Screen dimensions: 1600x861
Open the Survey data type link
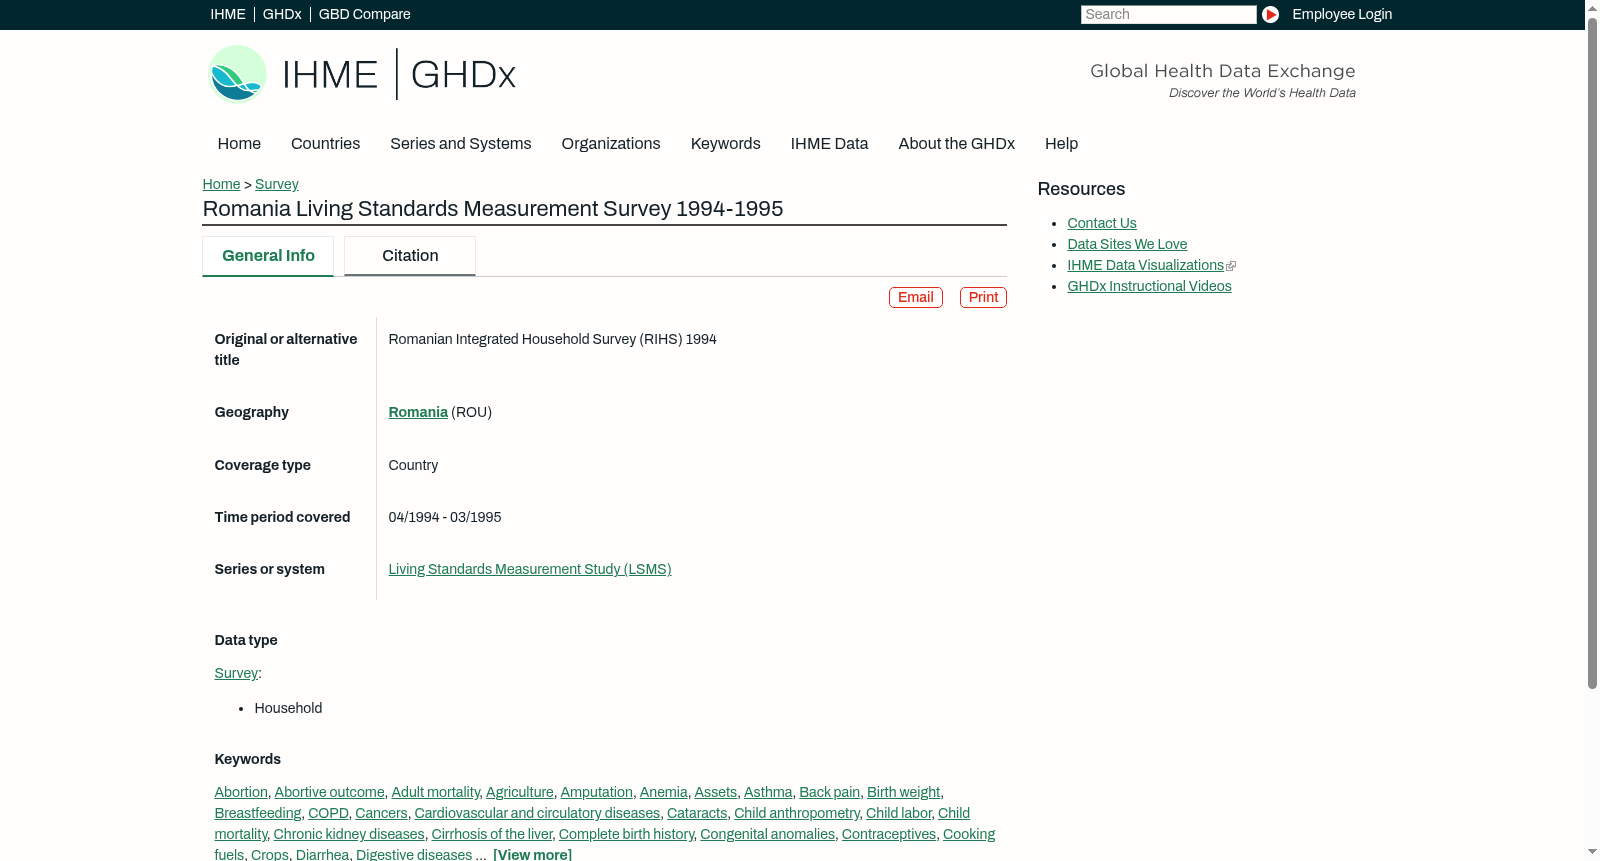coord(236,673)
